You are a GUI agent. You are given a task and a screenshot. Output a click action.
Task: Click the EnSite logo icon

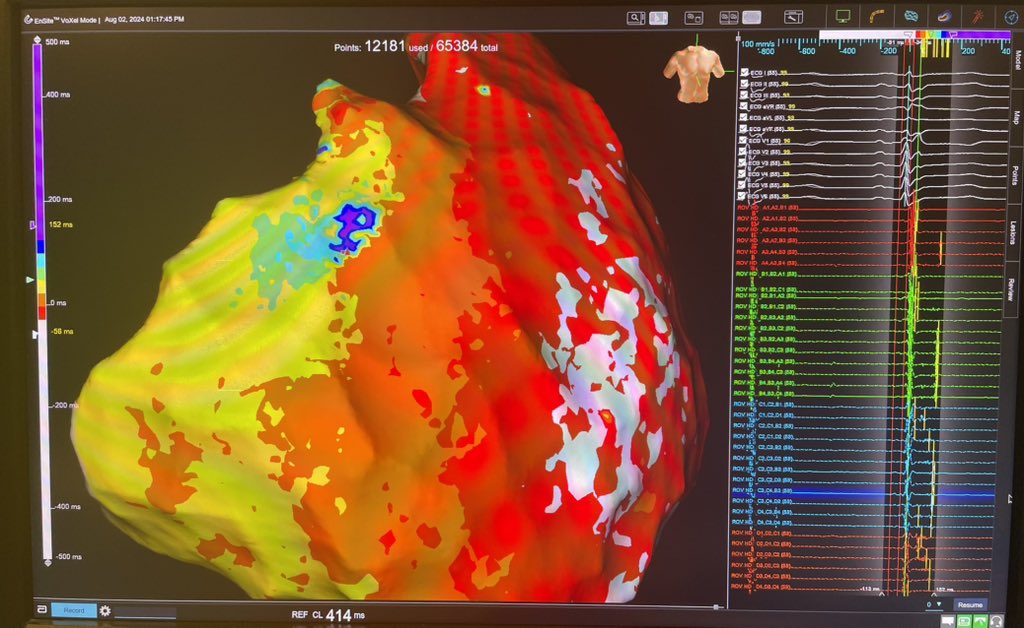28,20
